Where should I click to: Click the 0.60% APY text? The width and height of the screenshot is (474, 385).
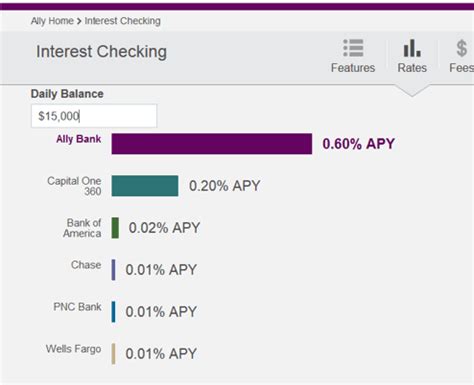(x=359, y=144)
